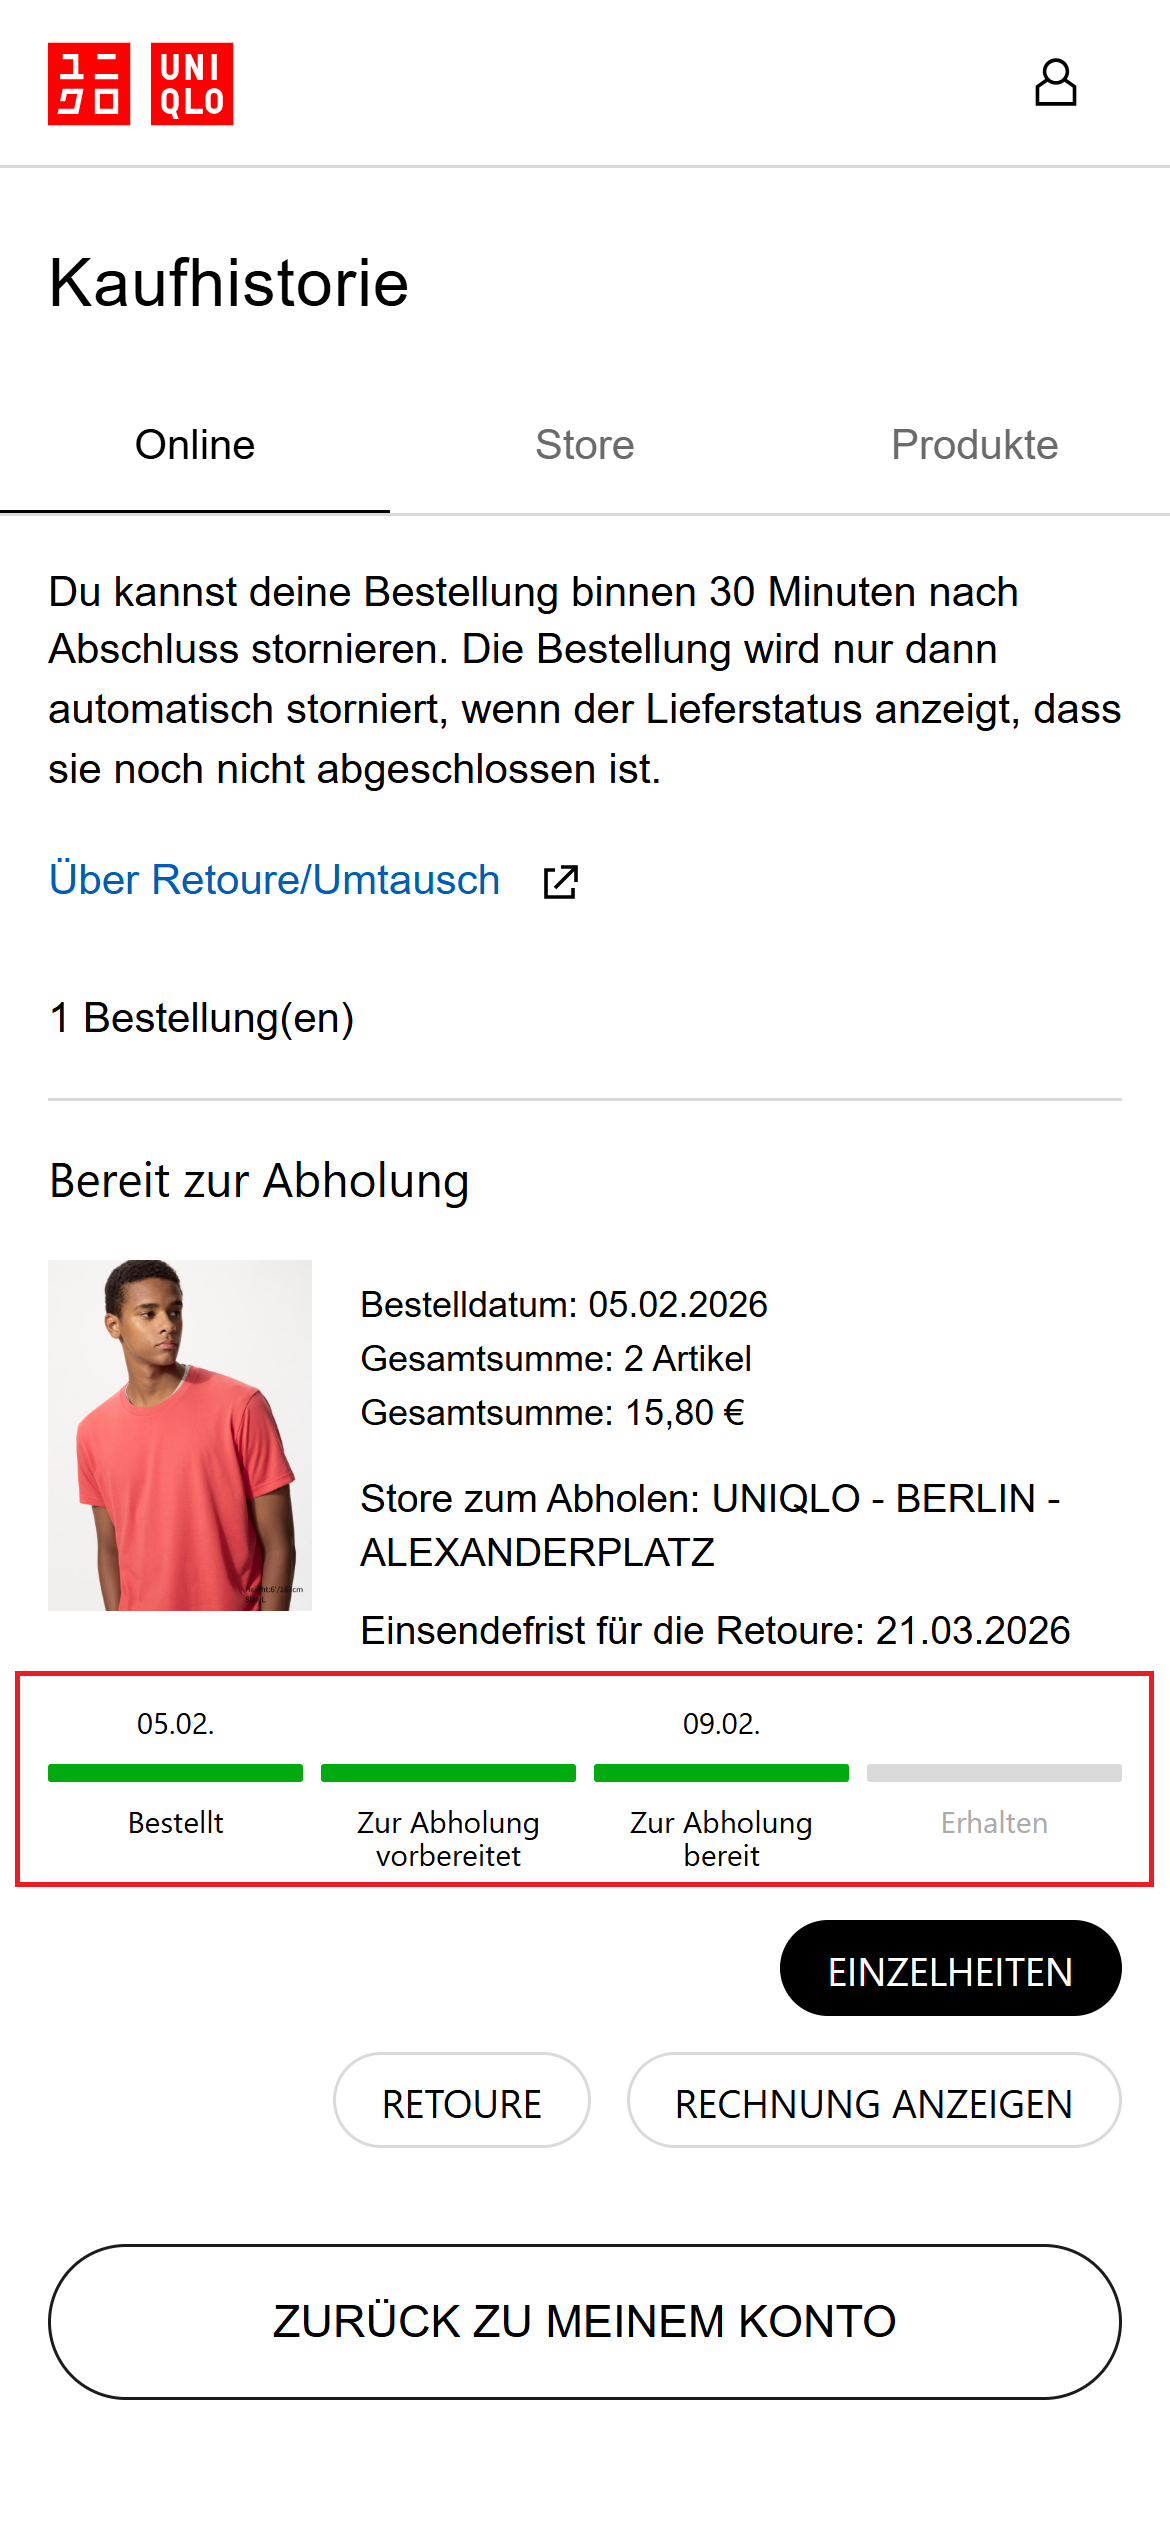Switch to the Online tab
Image resolution: width=1170 pixels, height=2531 pixels.
195,445
